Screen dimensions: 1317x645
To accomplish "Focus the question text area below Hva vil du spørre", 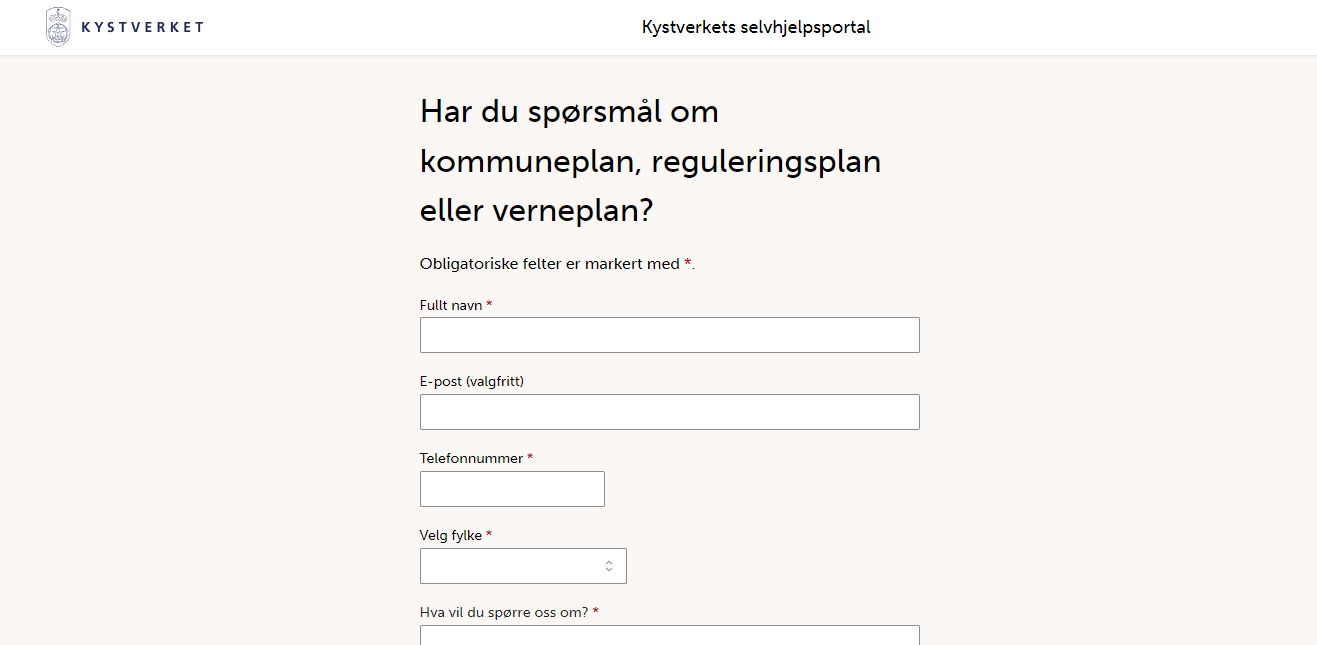I will click(669, 635).
